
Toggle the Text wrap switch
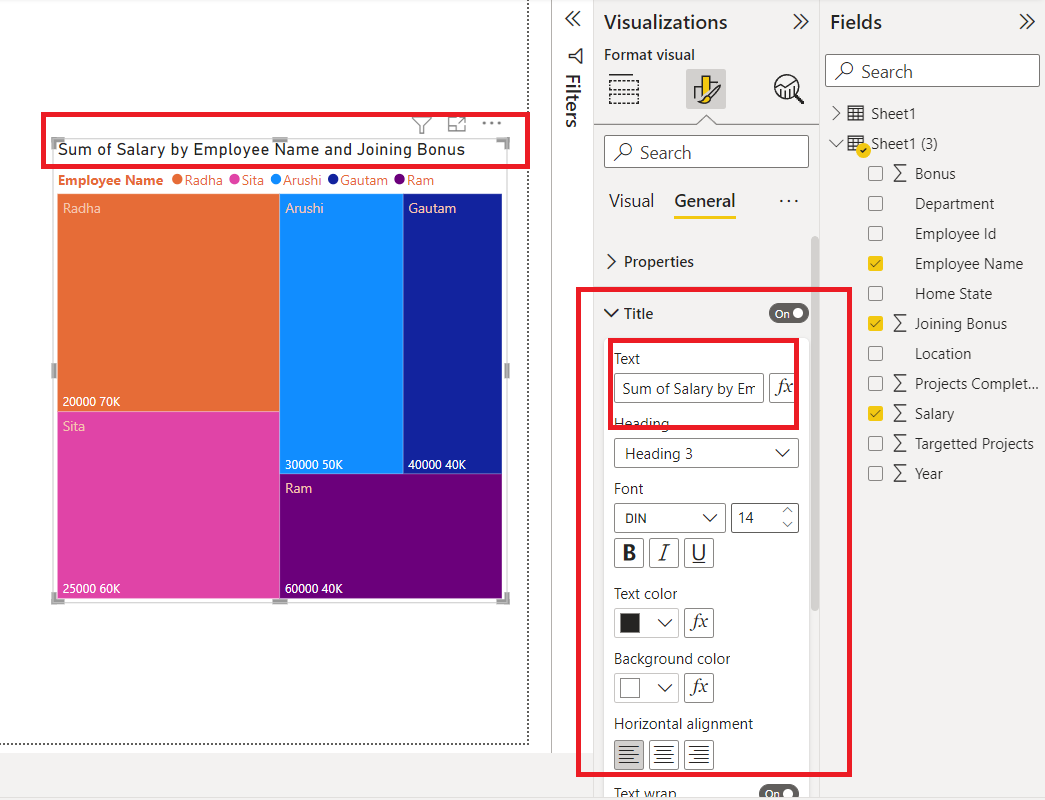(x=779, y=793)
